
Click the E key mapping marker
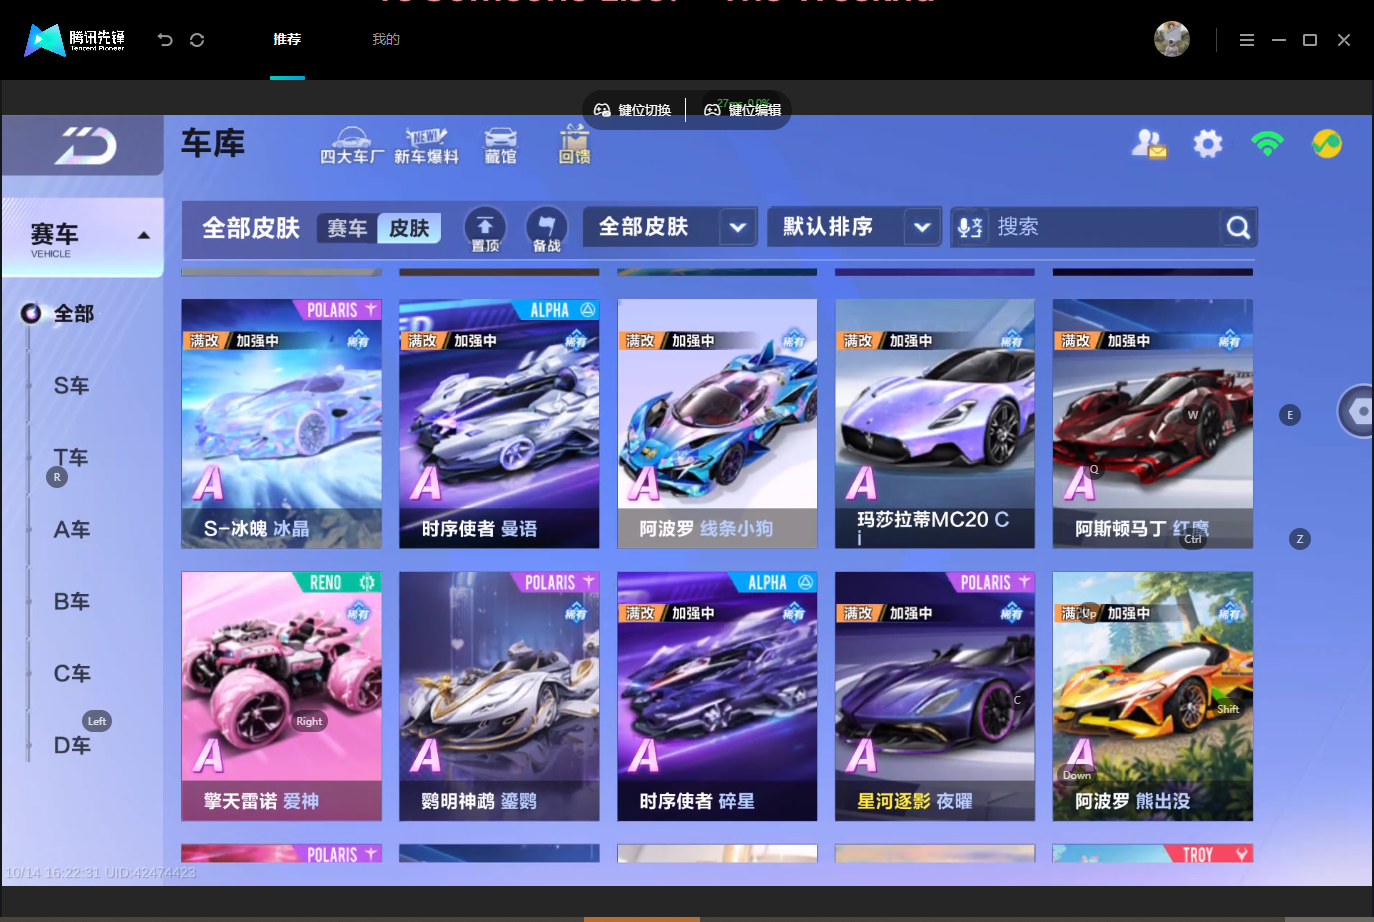click(1290, 415)
